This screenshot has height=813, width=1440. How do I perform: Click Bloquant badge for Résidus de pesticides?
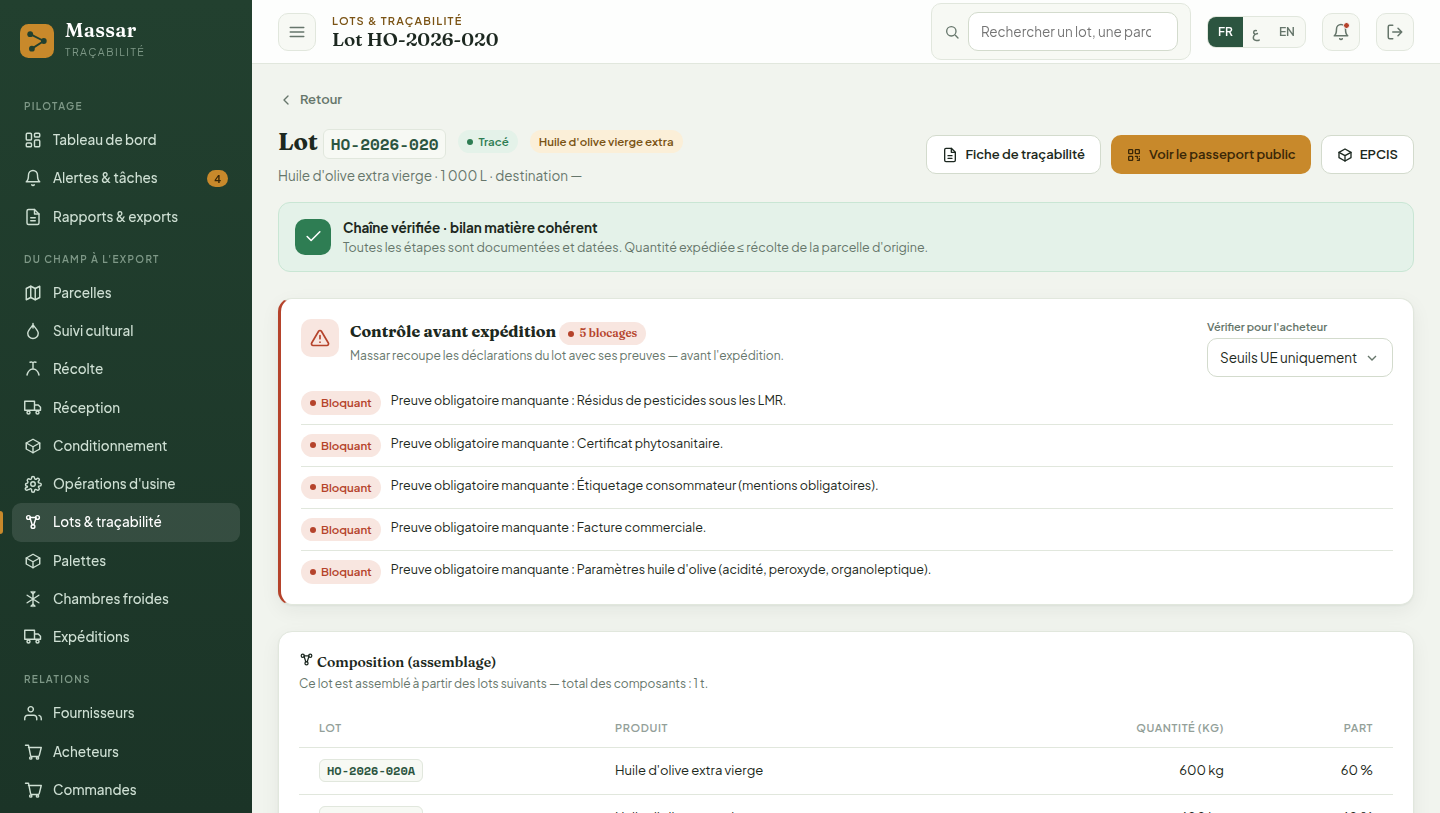click(x=341, y=403)
